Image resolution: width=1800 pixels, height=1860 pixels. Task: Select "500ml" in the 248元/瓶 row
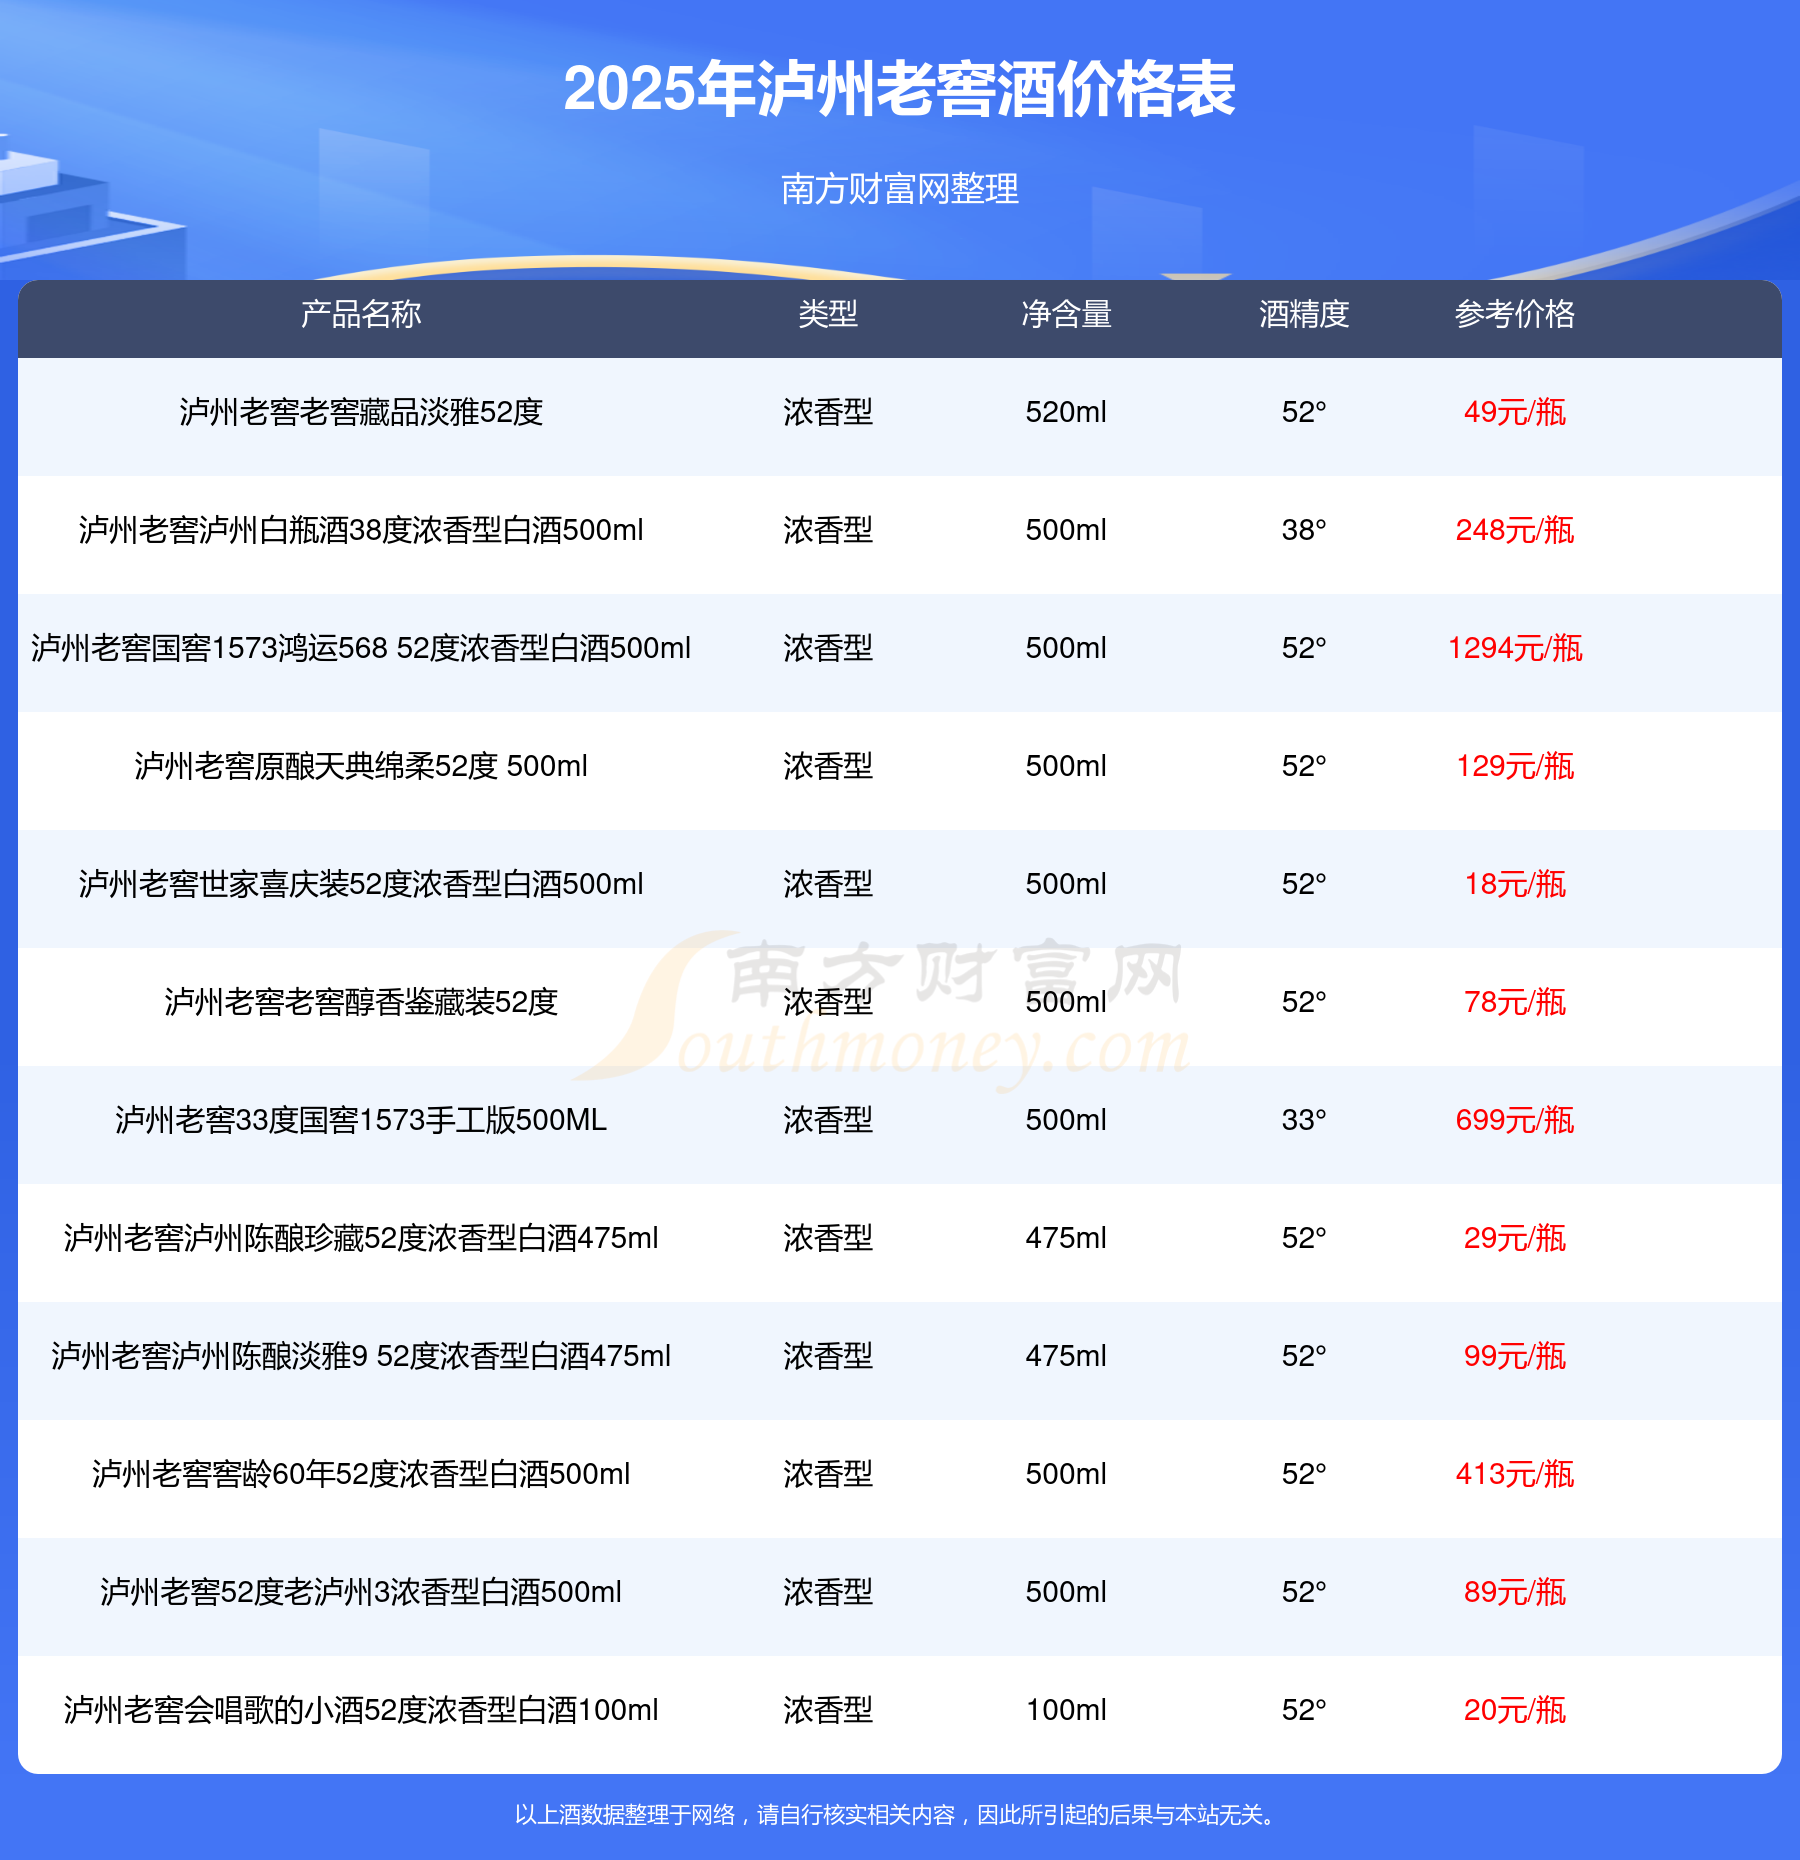[x=1066, y=530]
